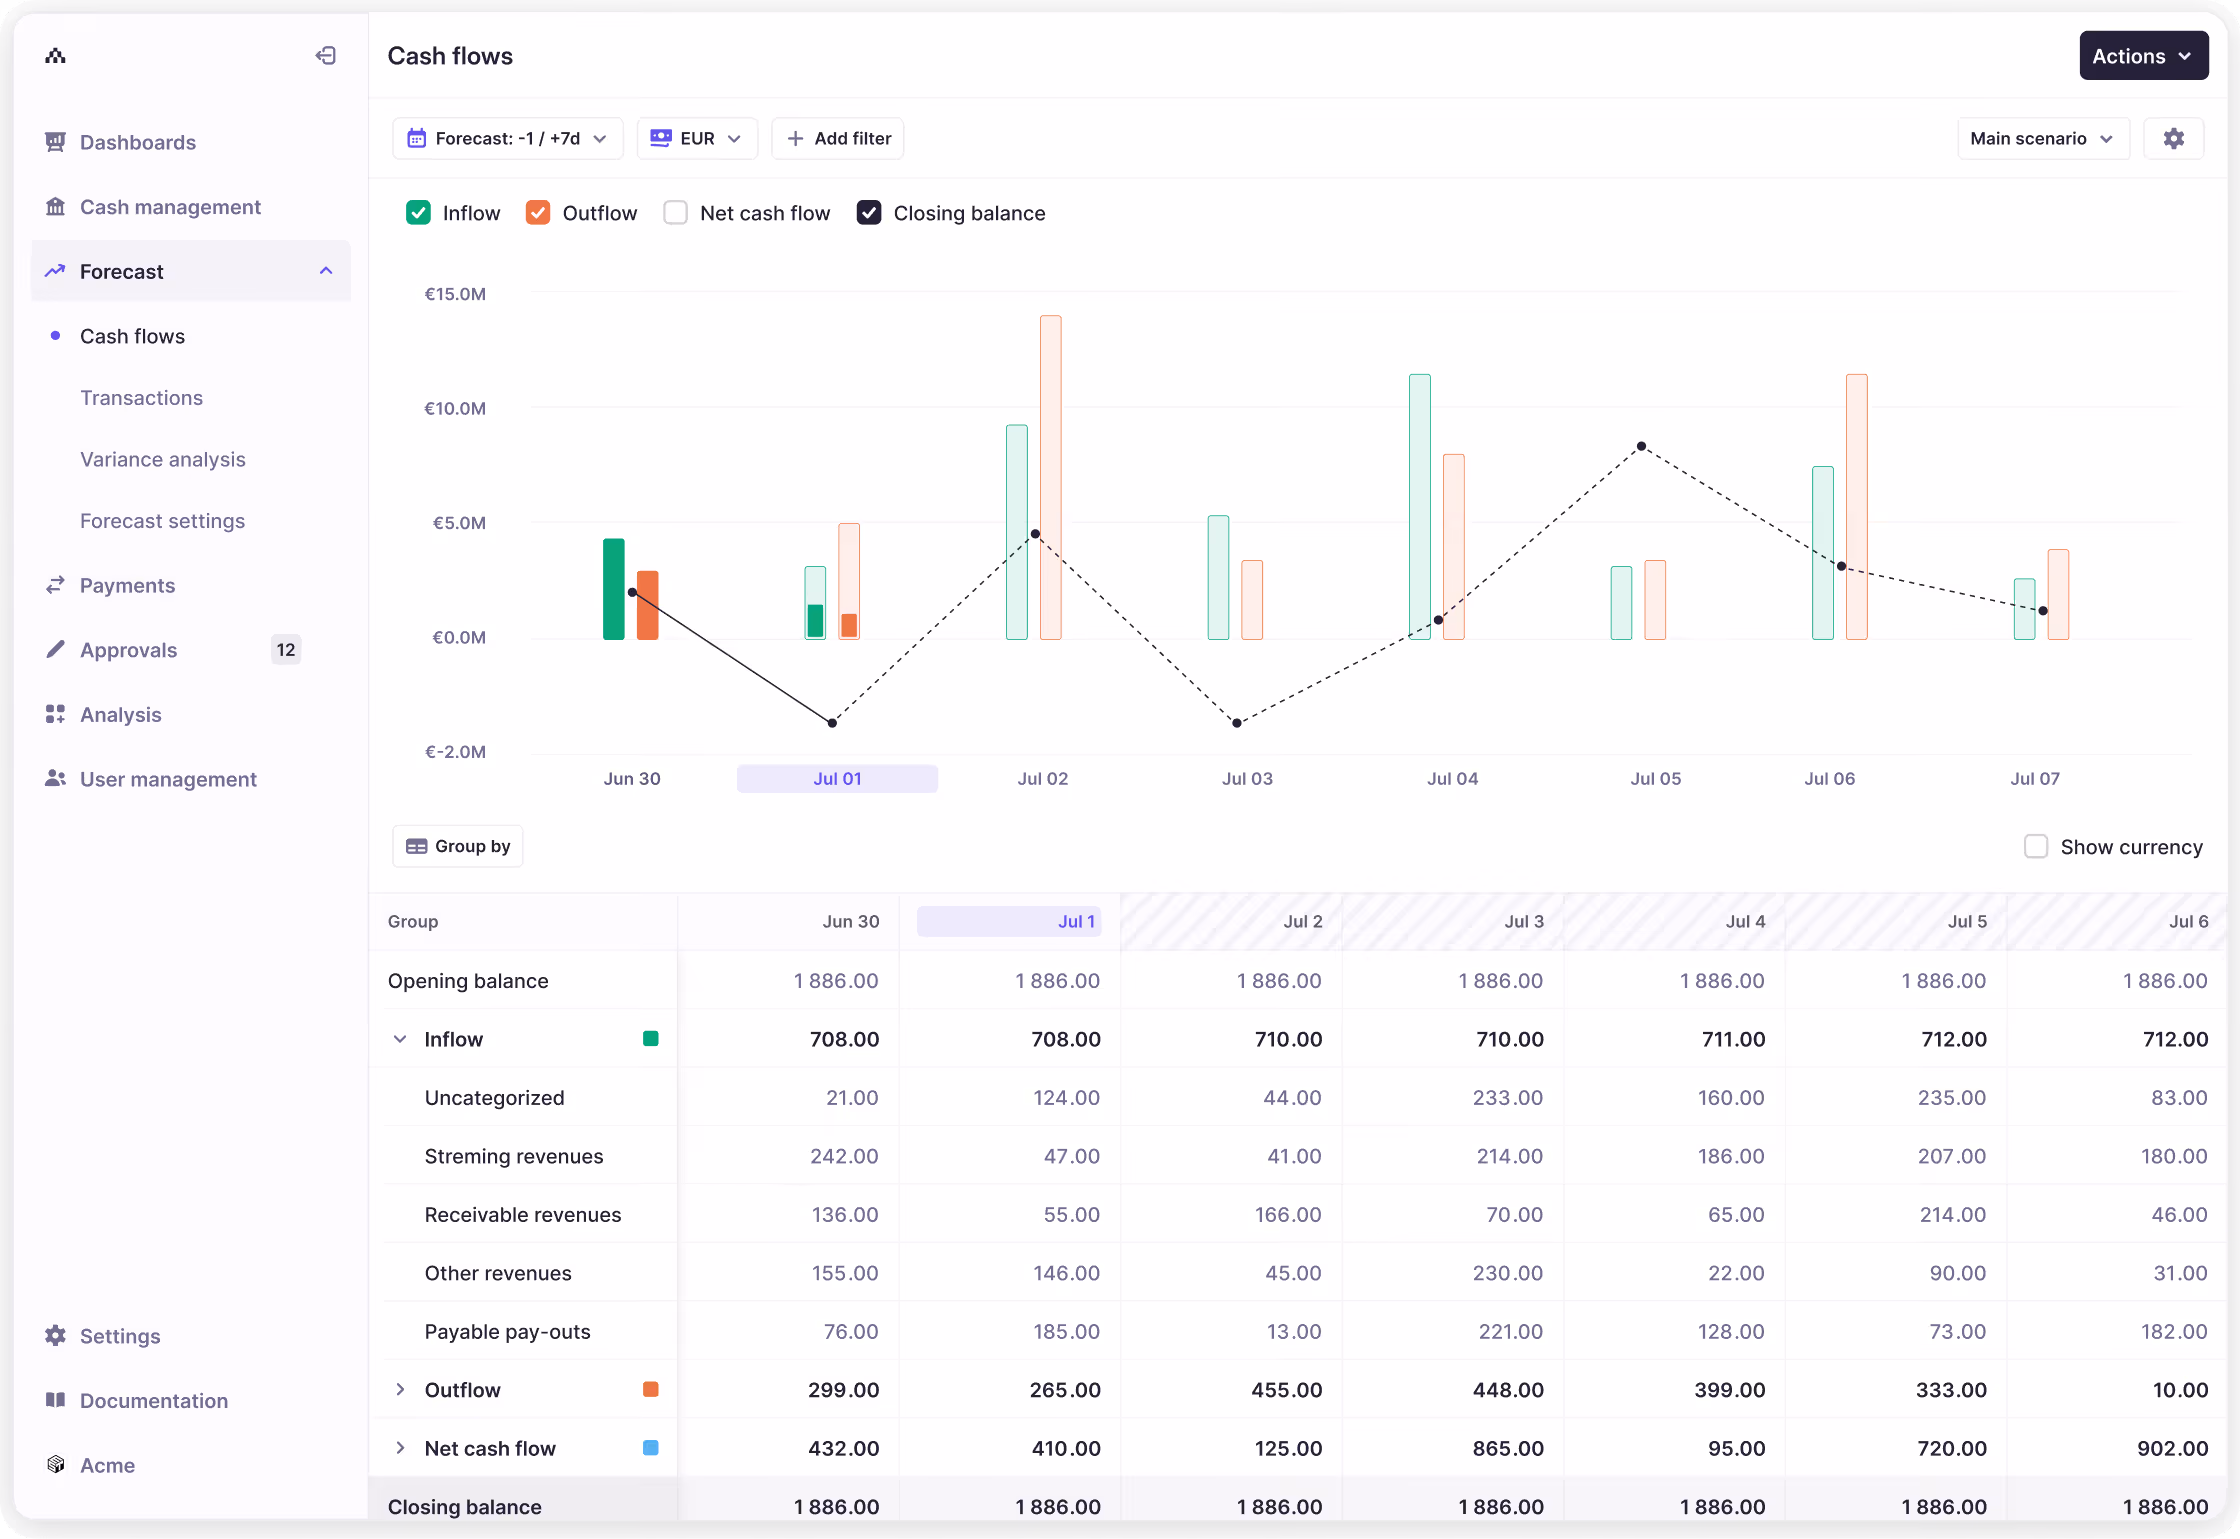The width and height of the screenshot is (2240, 1539).
Task: Select the Cash management building icon
Action: pyautogui.click(x=55, y=207)
